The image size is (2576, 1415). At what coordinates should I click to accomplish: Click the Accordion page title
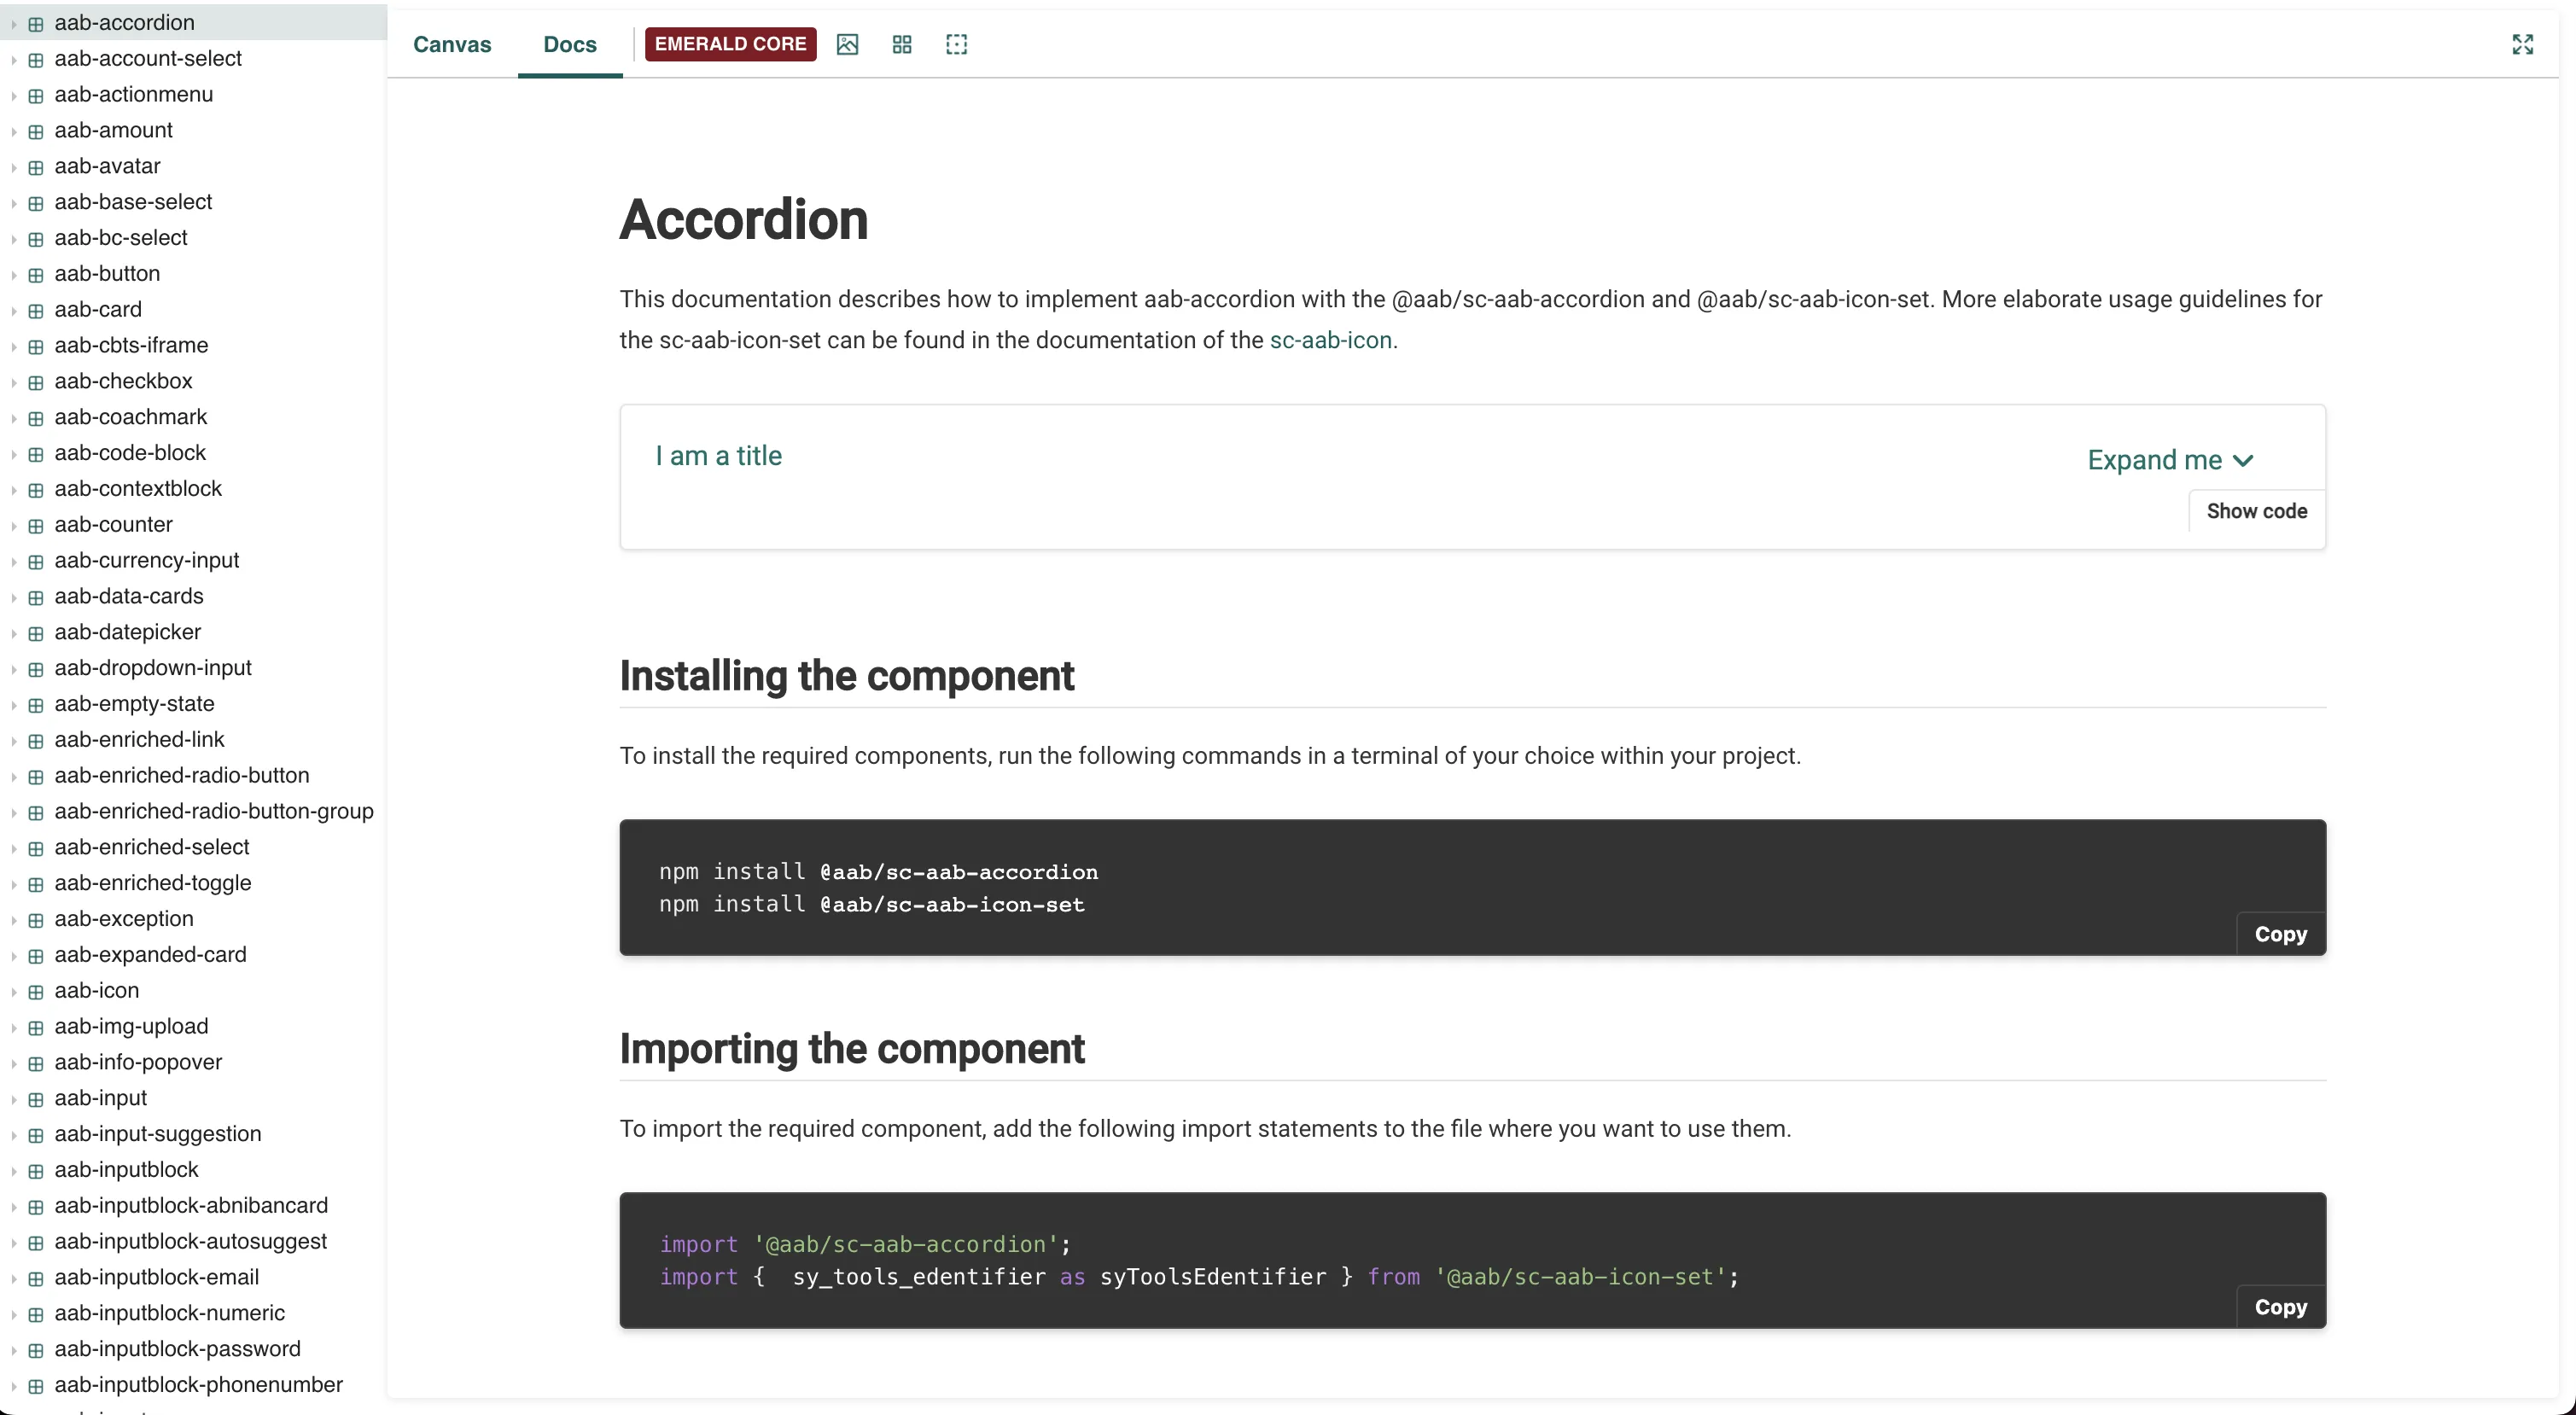pos(744,220)
